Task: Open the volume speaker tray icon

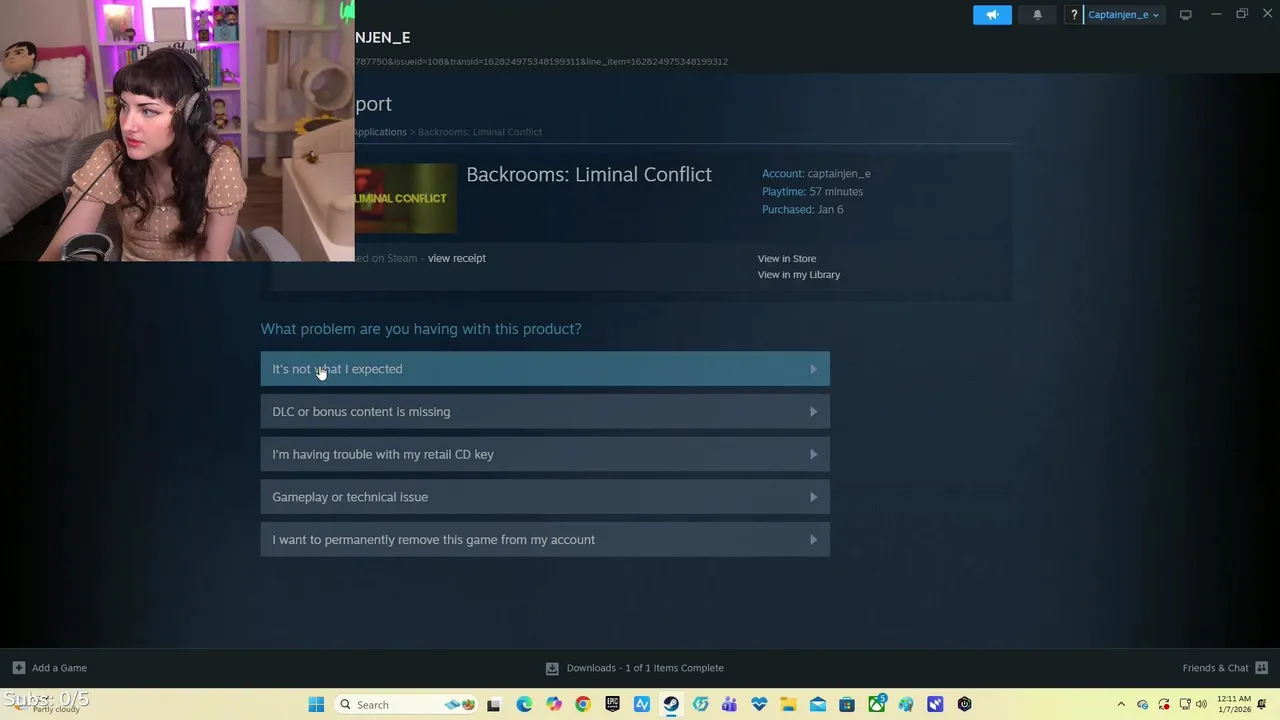Action: tap(1201, 705)
